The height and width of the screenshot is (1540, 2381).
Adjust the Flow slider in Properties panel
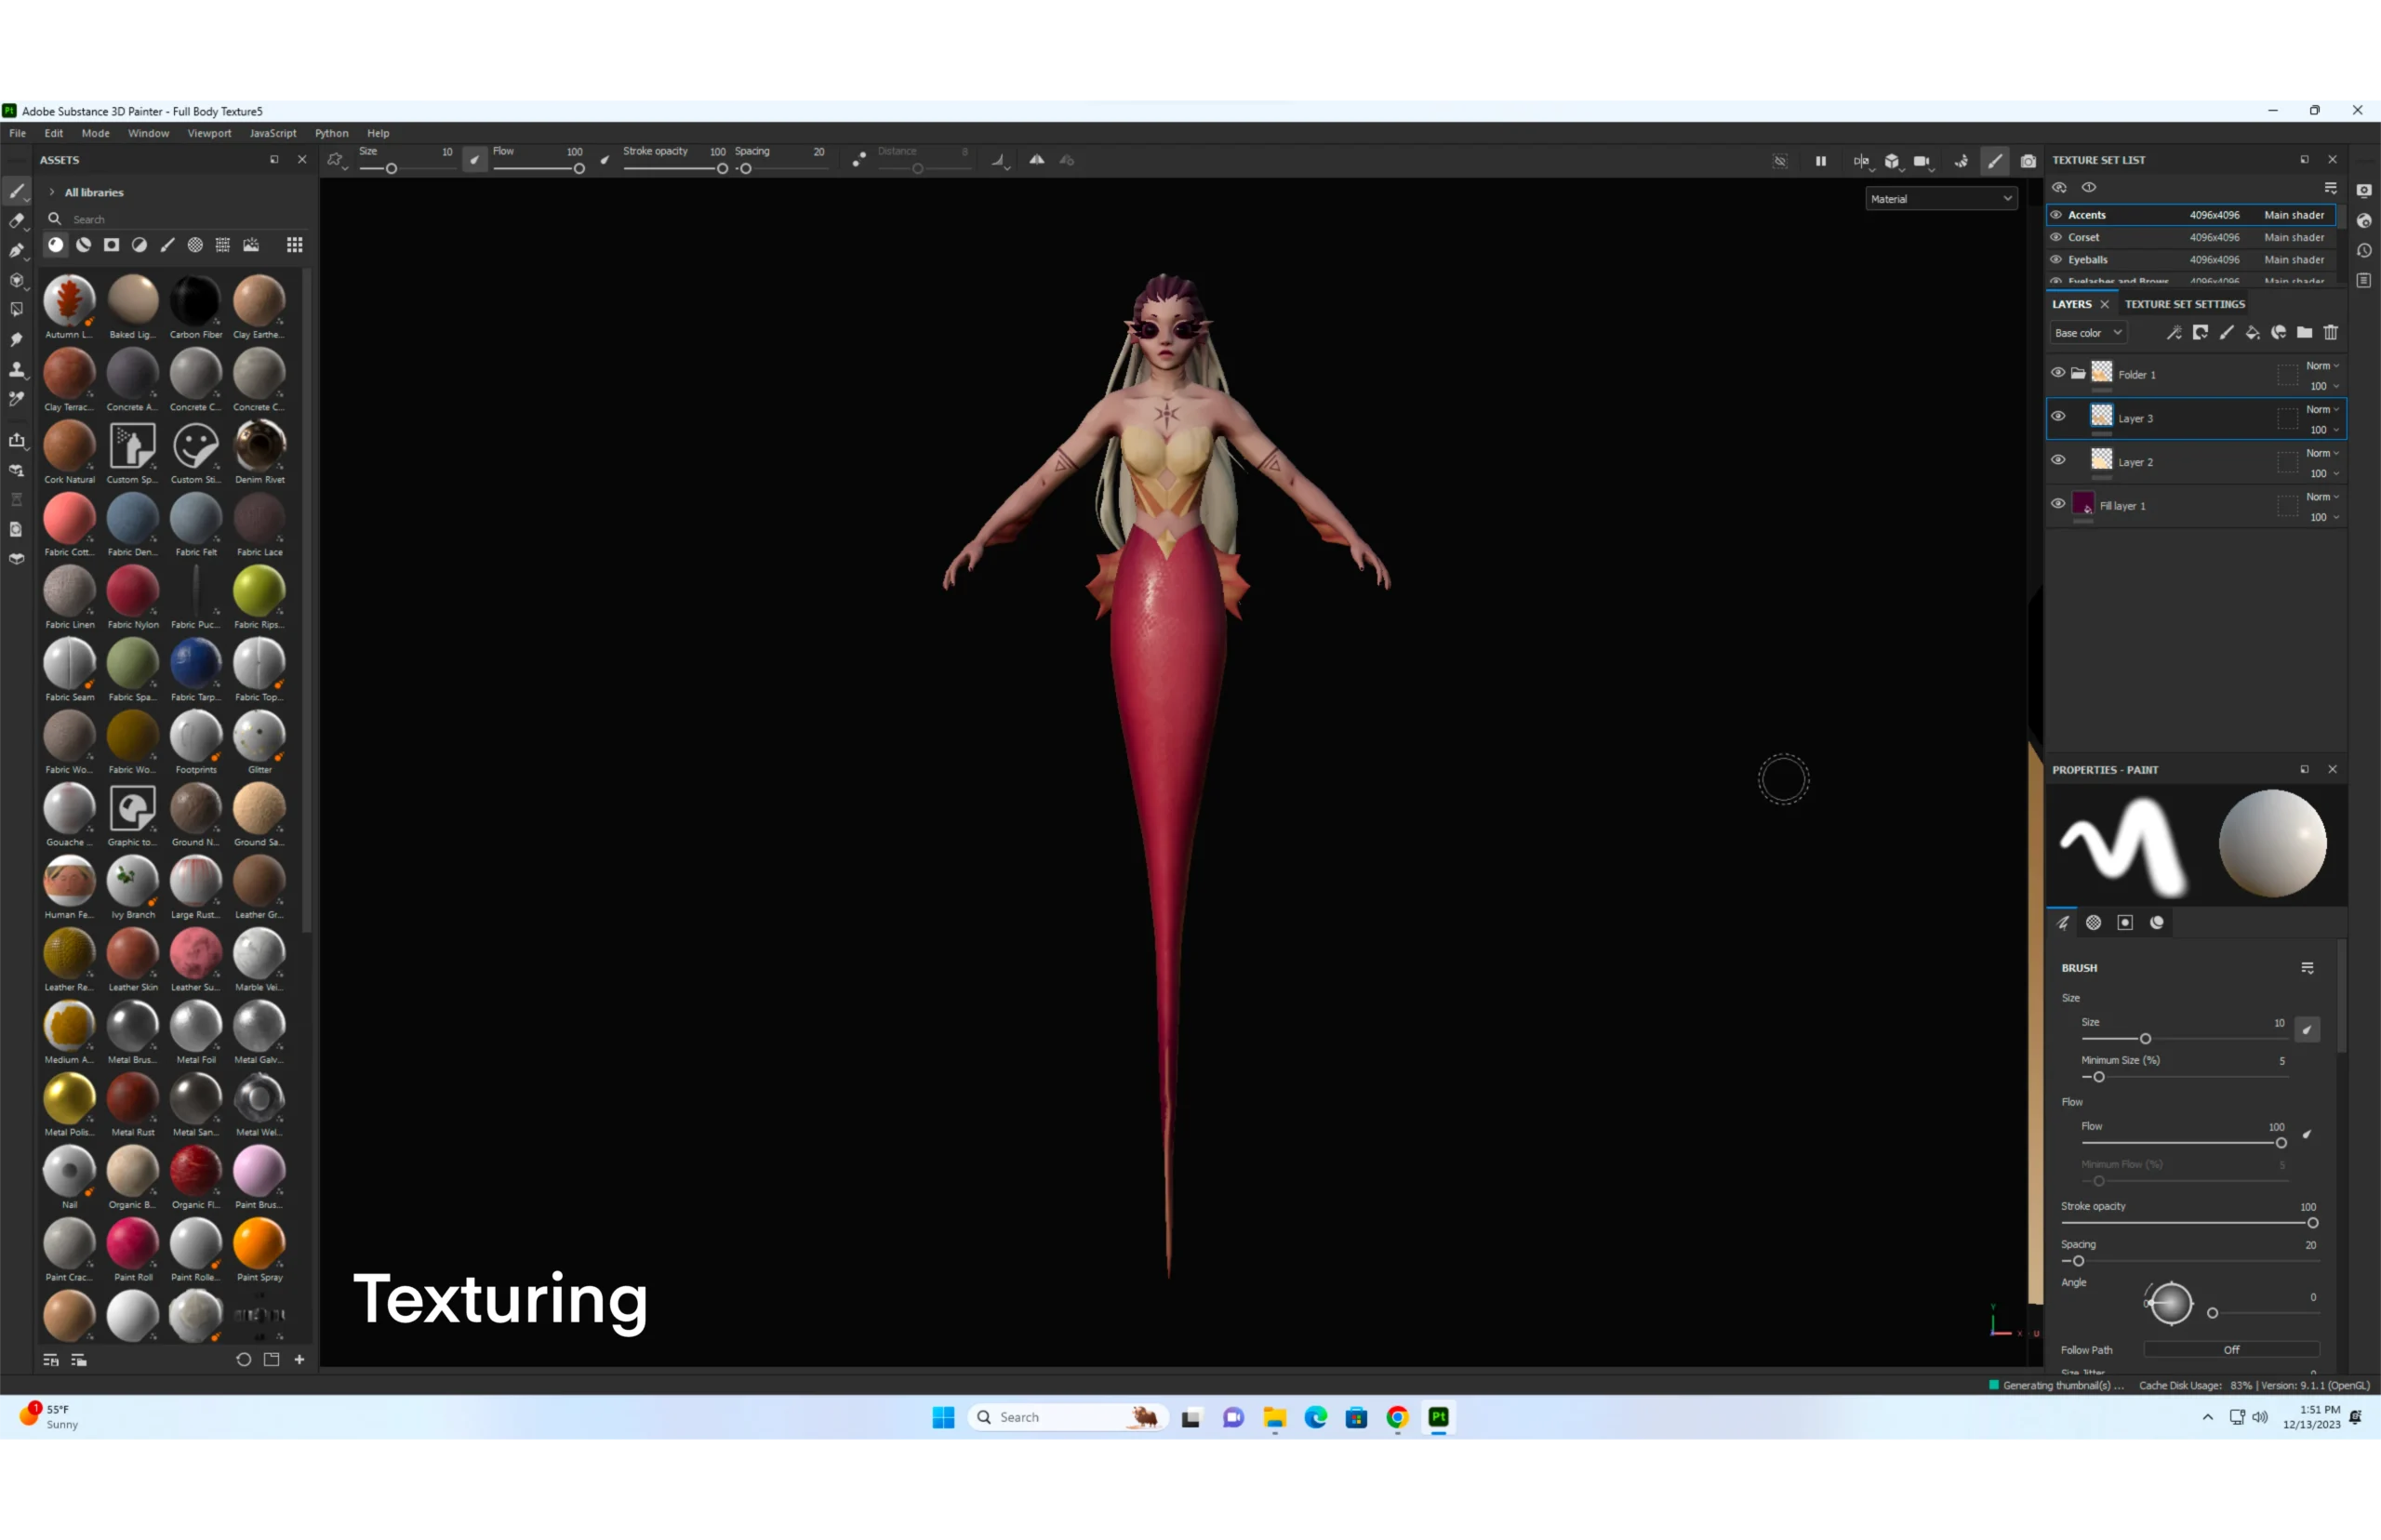2184,1143
